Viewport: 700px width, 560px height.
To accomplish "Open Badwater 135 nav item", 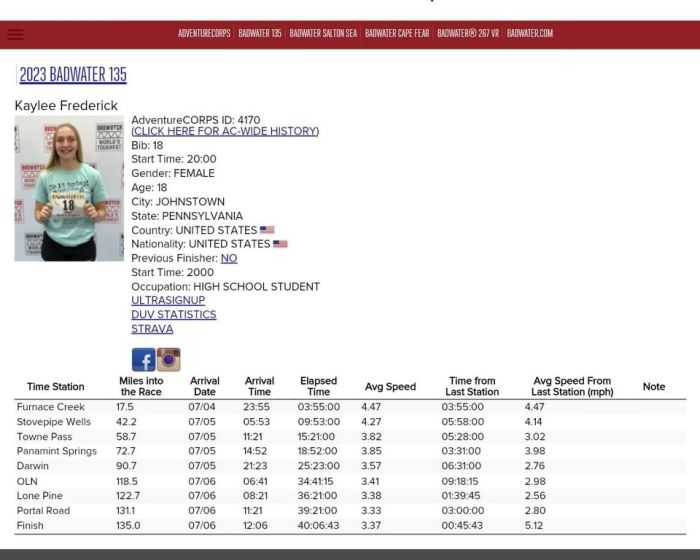I will (x=260, y=34).
